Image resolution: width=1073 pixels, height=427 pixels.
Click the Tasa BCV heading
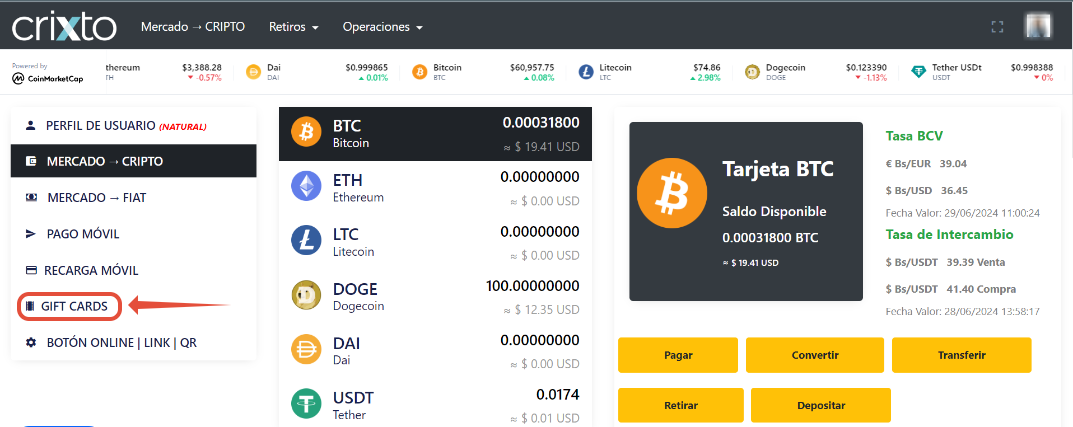coord(914,136)
